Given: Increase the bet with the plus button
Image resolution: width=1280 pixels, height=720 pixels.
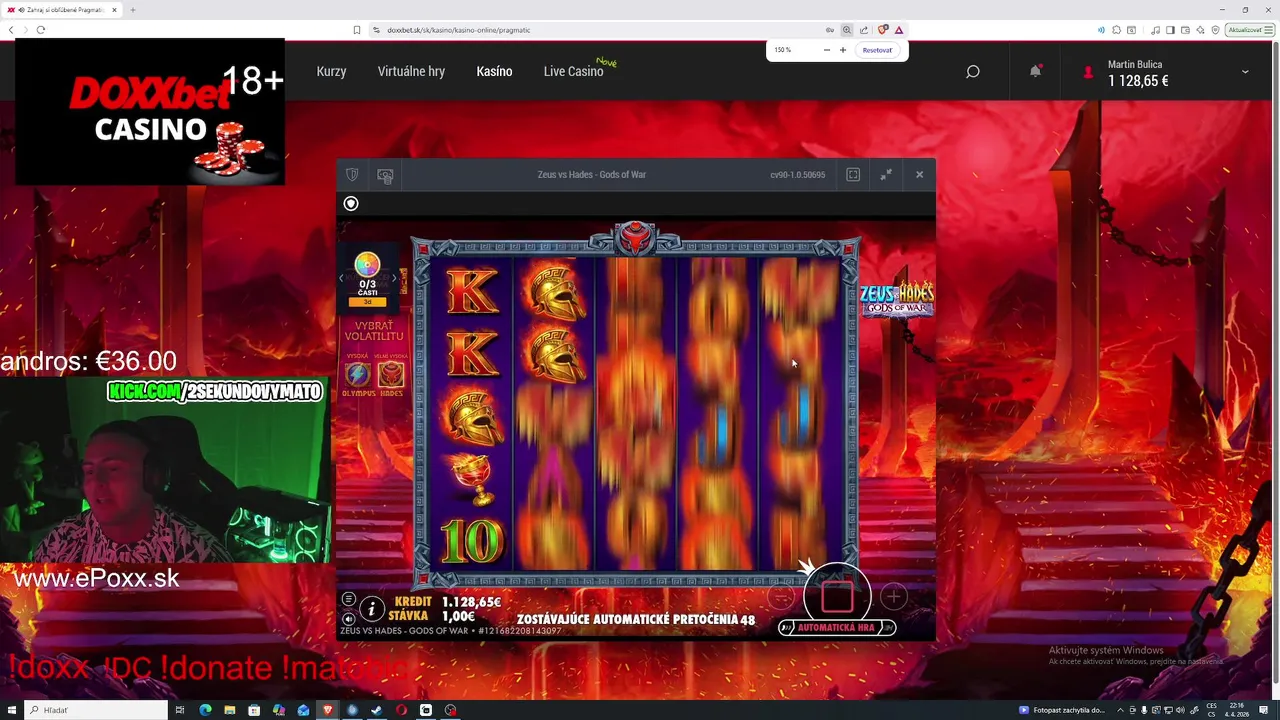Looking at the screenshot, I should (893, 597).
